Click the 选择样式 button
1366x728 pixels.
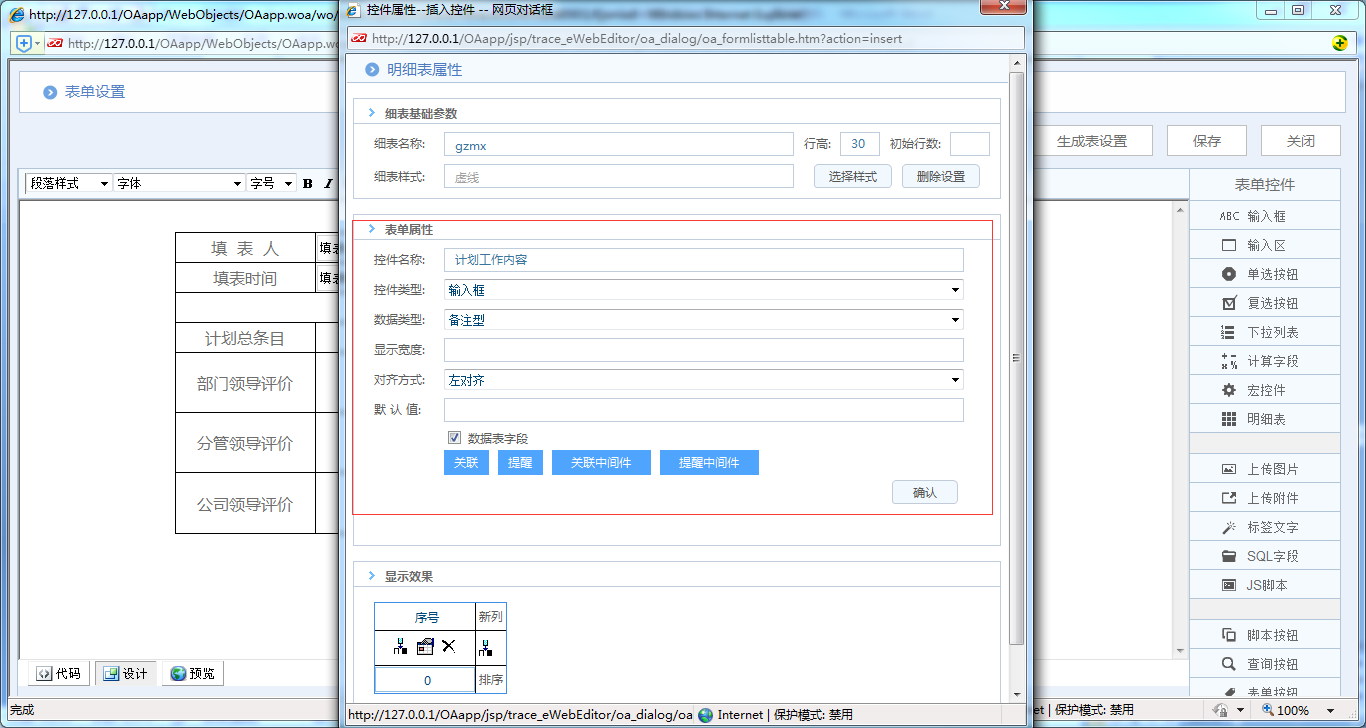click(x=852, y=176)
